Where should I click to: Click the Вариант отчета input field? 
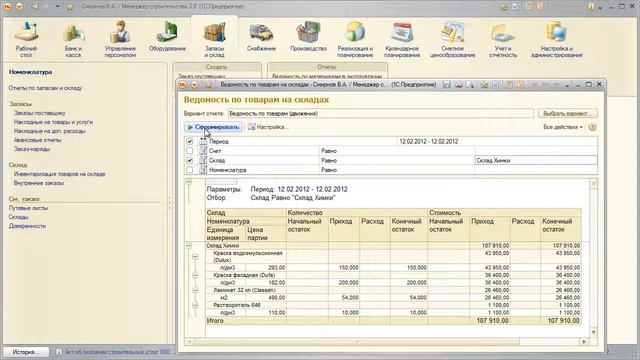(380, 113)
